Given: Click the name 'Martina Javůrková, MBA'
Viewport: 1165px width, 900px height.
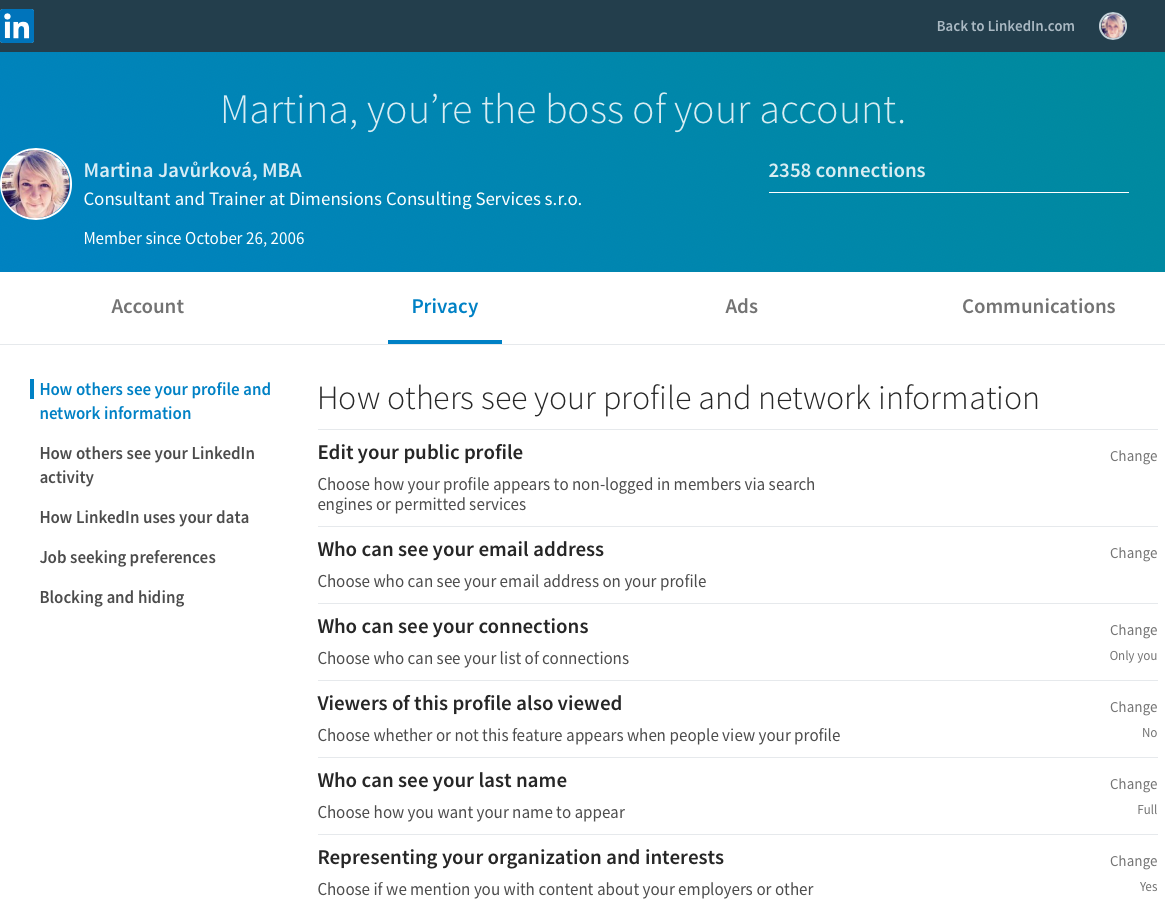Looking at the screenshot, I should [x=192, y=170].
